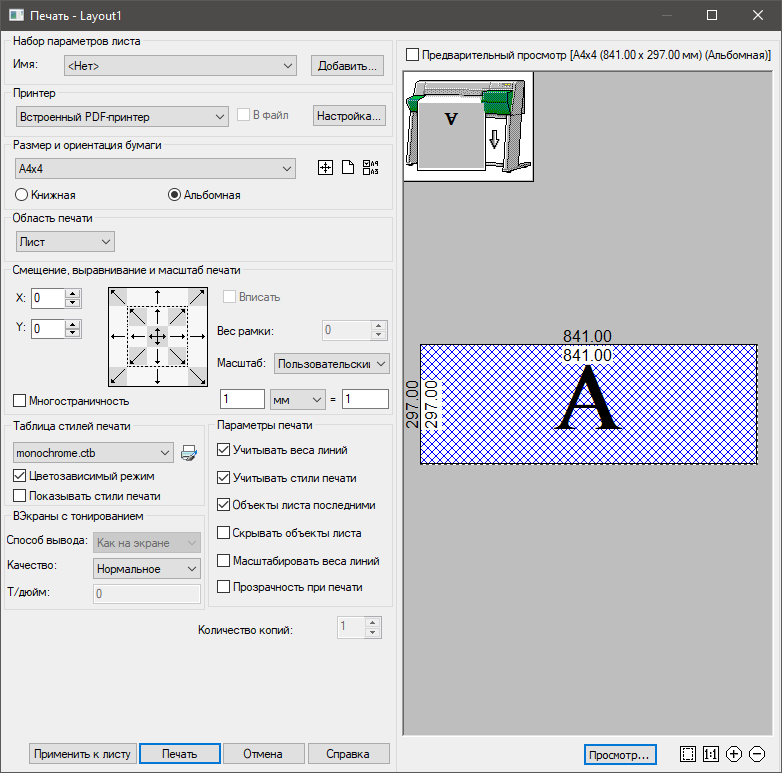Open the Встроенный PDF-принтер printer dropdown

[x=122, y=117]
